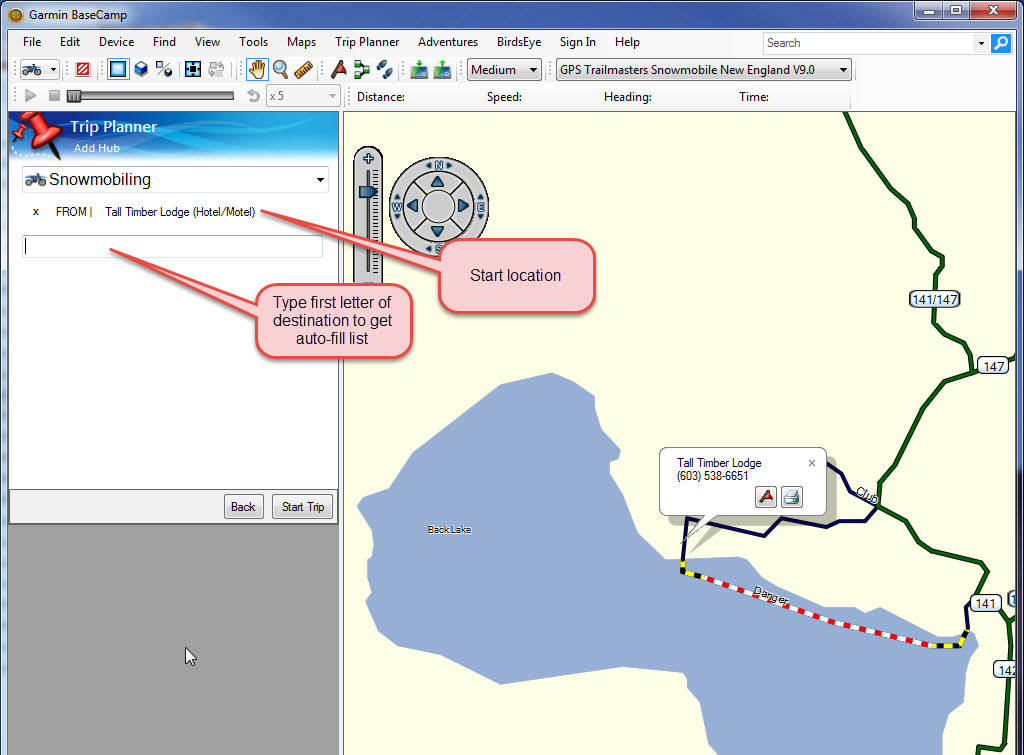Select the Hand pan tool

[257, 69]
